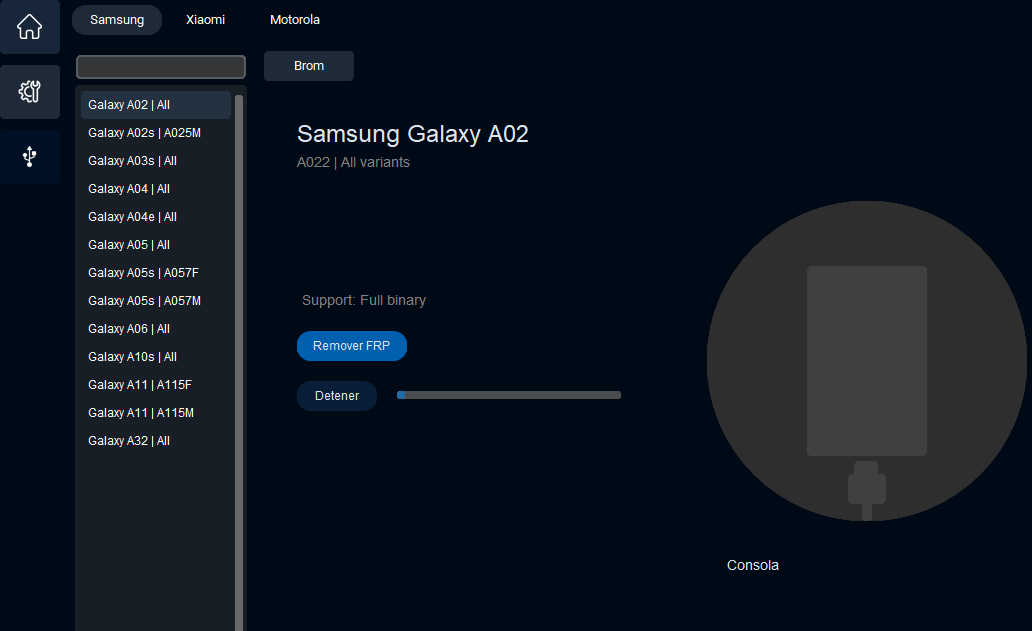1032x631 pixels.
Task: Open the USB connection icon
Action: click(30, 157)
